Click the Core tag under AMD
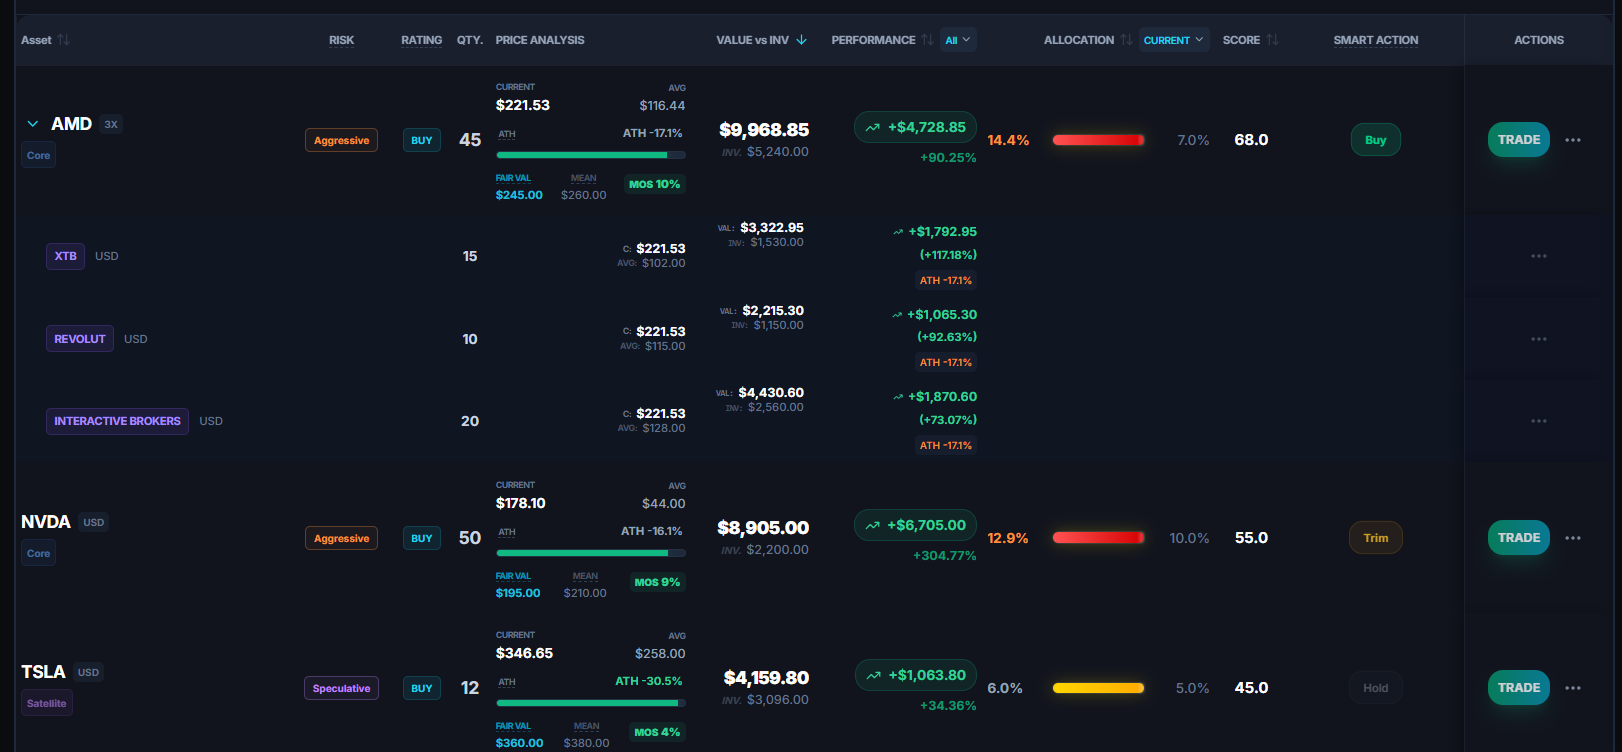Image resolution: width=1622 pixels, height=752 pixels. click(x=39, y=155)
